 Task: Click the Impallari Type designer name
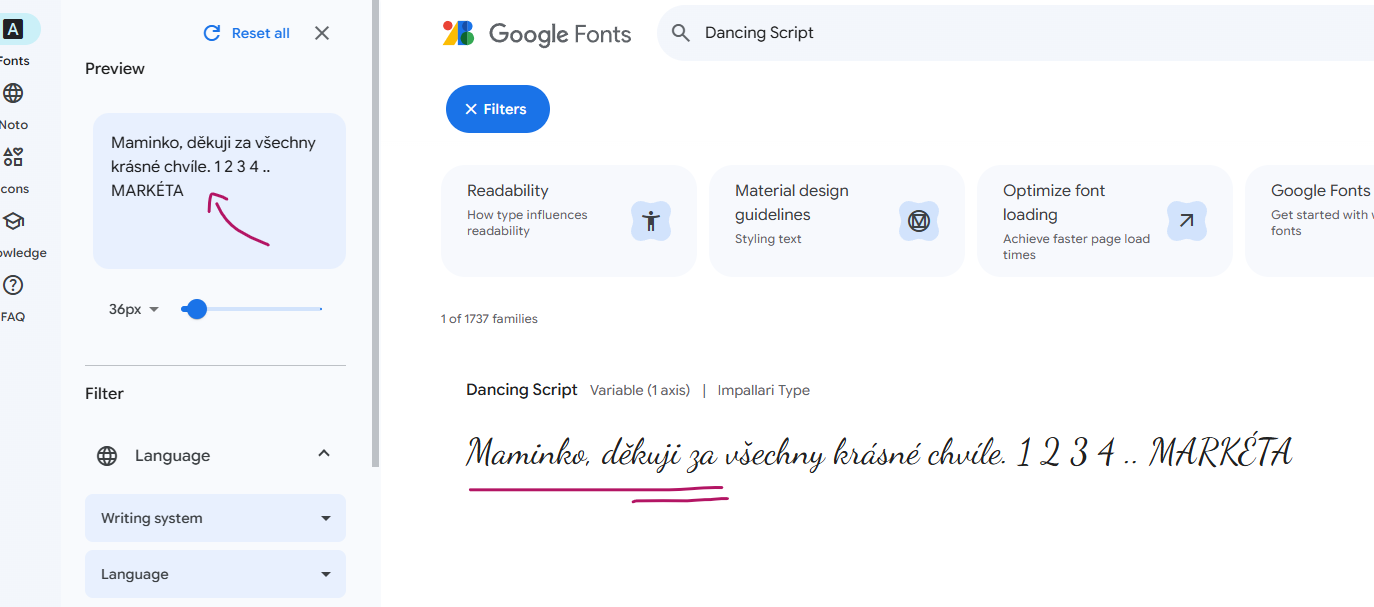(x=764, y=390)
